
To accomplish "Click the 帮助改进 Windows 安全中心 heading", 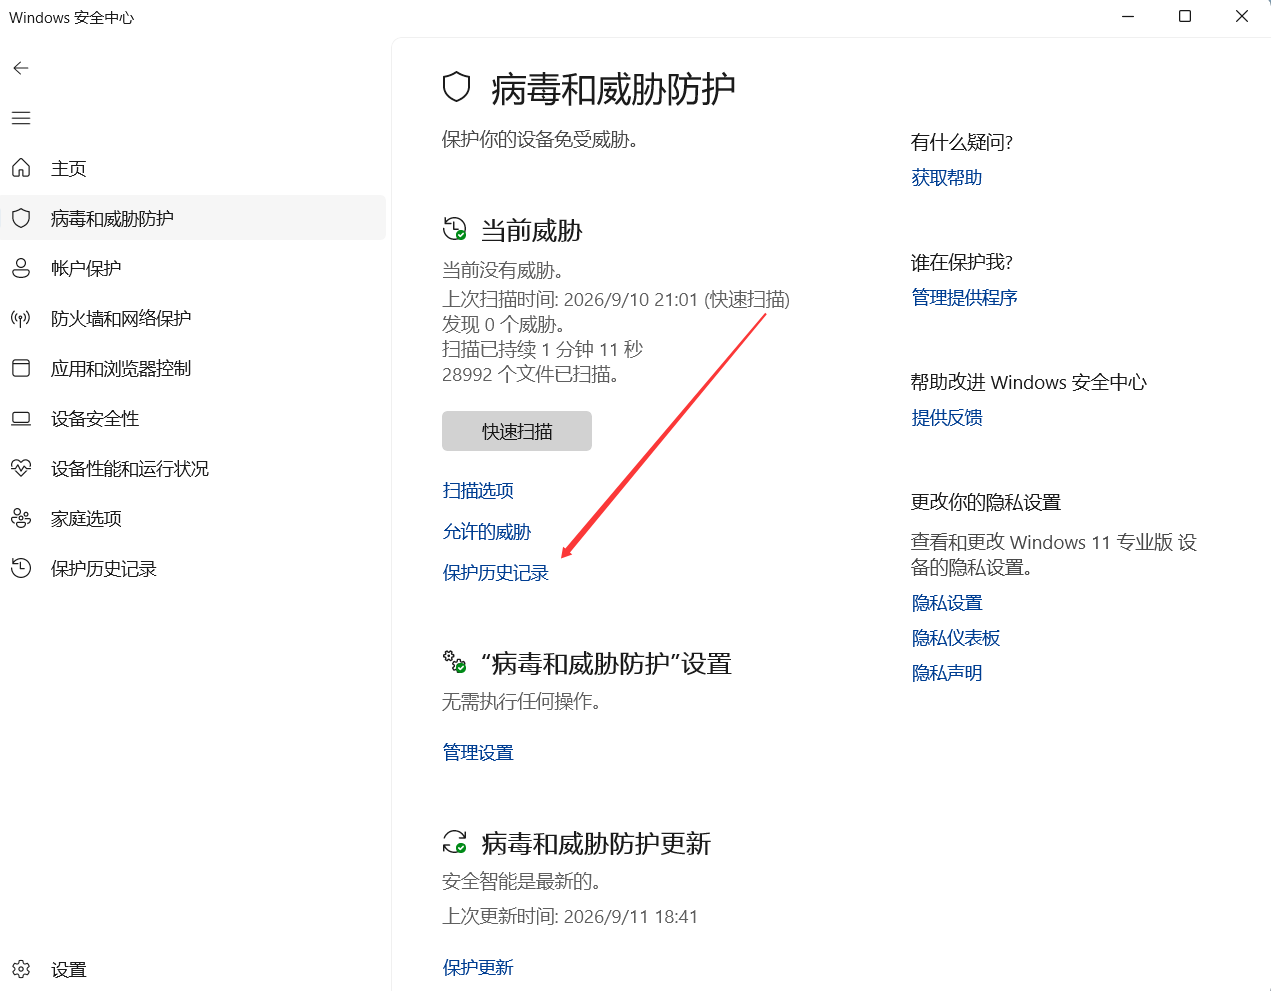I will (1029, 382).
